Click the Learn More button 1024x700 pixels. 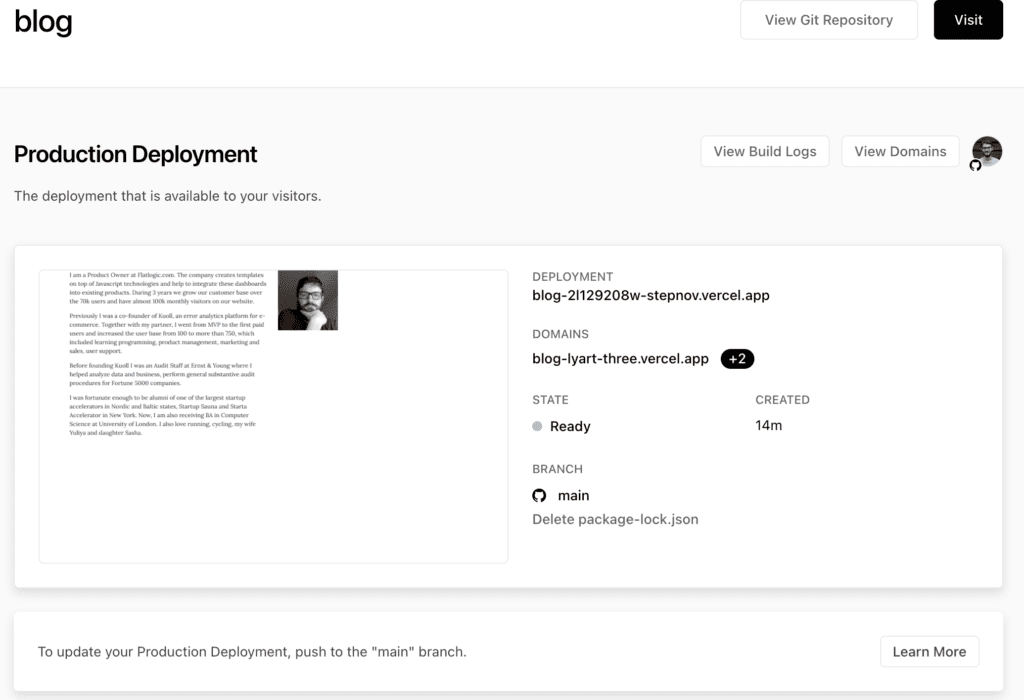(929, 652)
